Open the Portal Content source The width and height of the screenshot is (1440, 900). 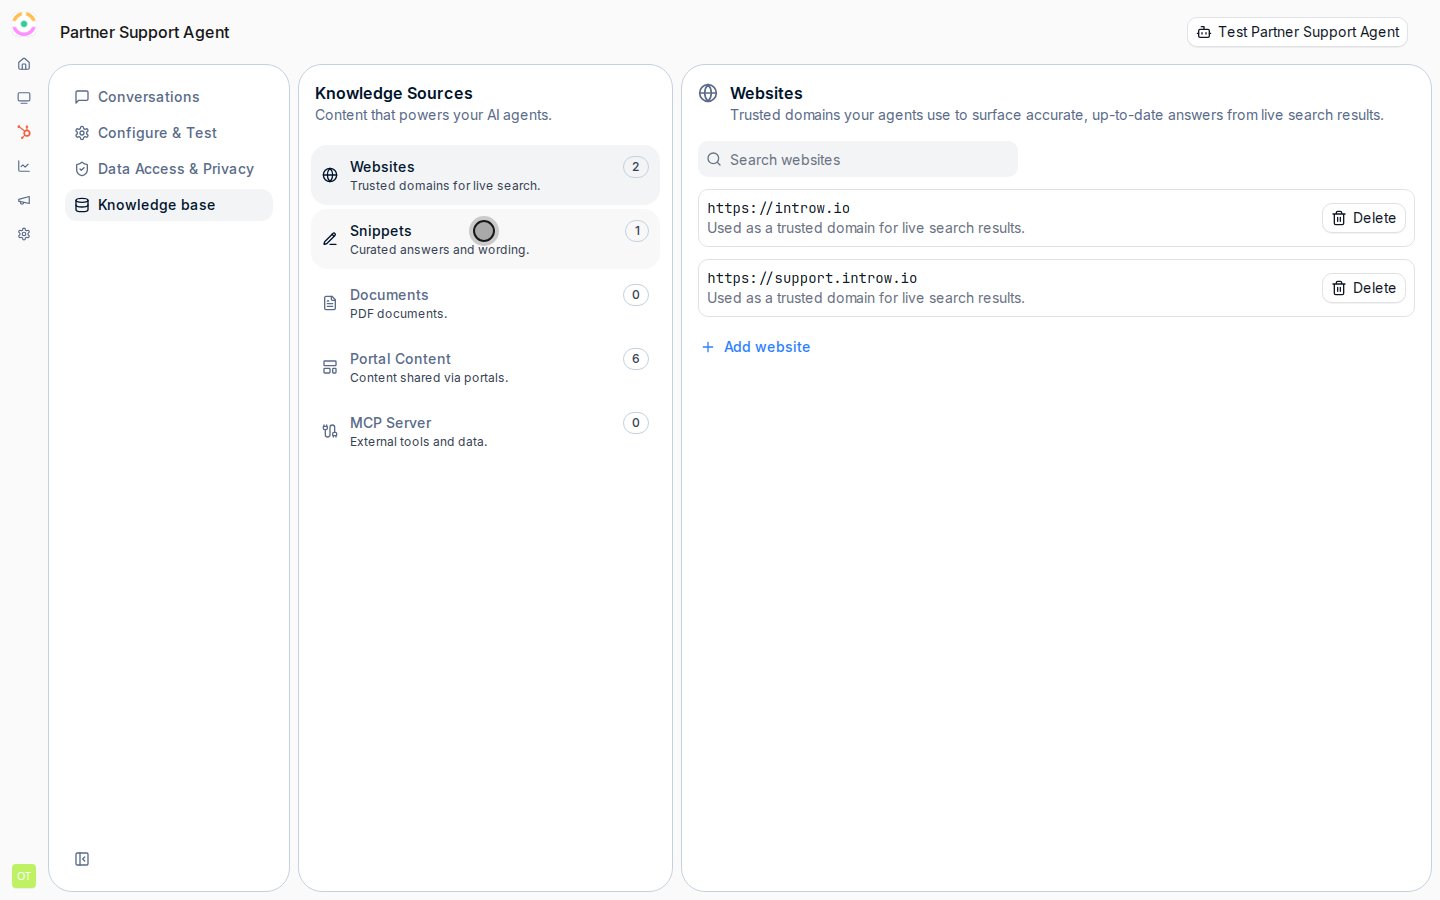[485, 367]
